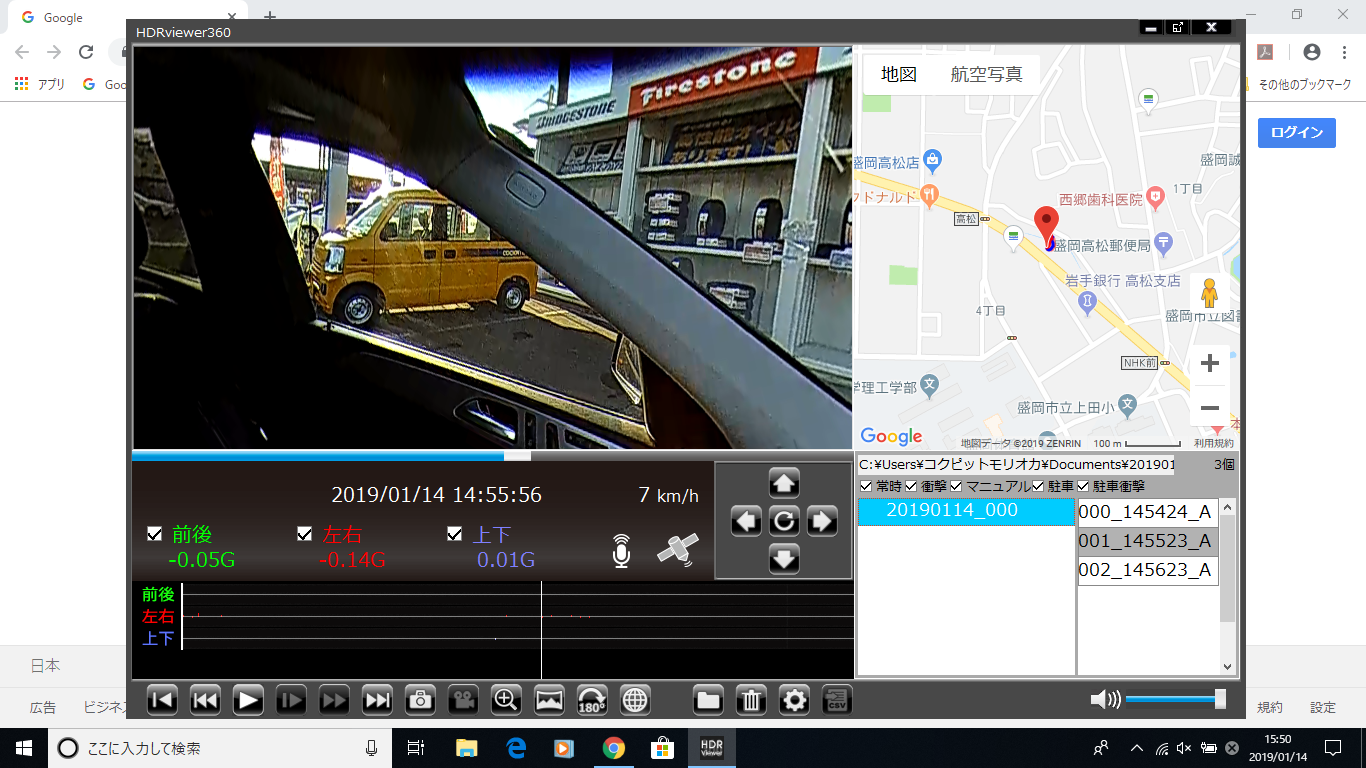Open folder icon to load recordings

click(x=708, y=700)
